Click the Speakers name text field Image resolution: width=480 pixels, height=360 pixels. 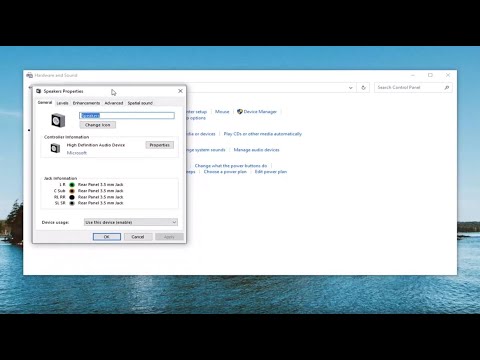127,115
